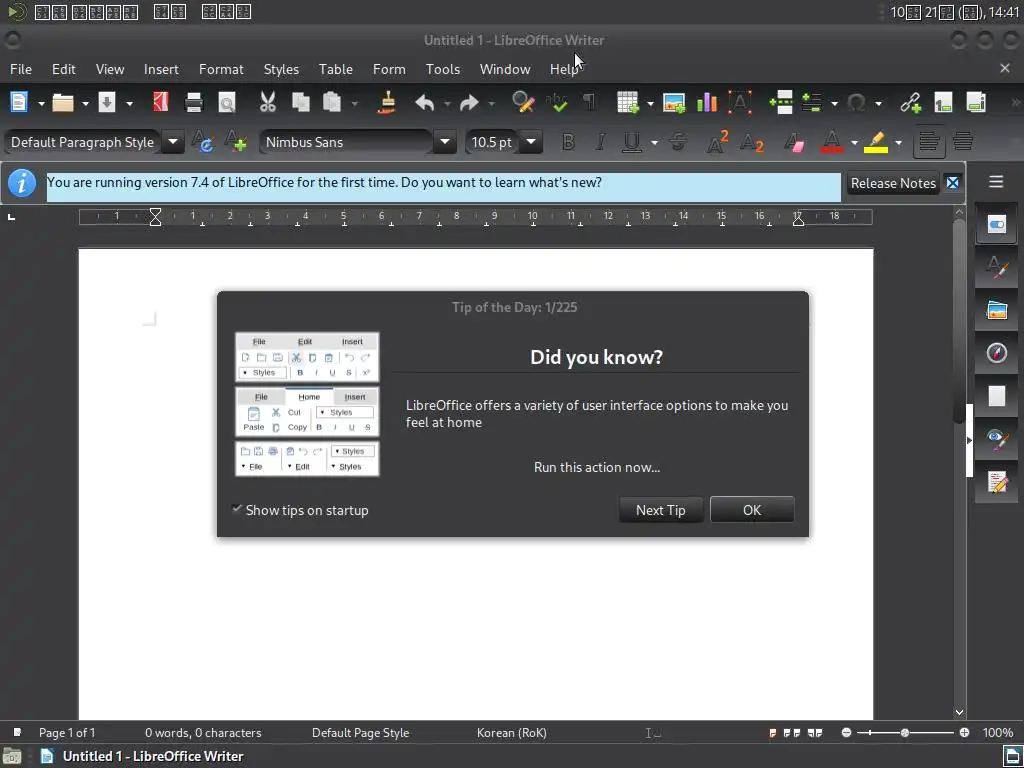Viewport: 1024px width, 768px height.
Task: Click the Clone Formatting brush icon
Action: [387, 103]
